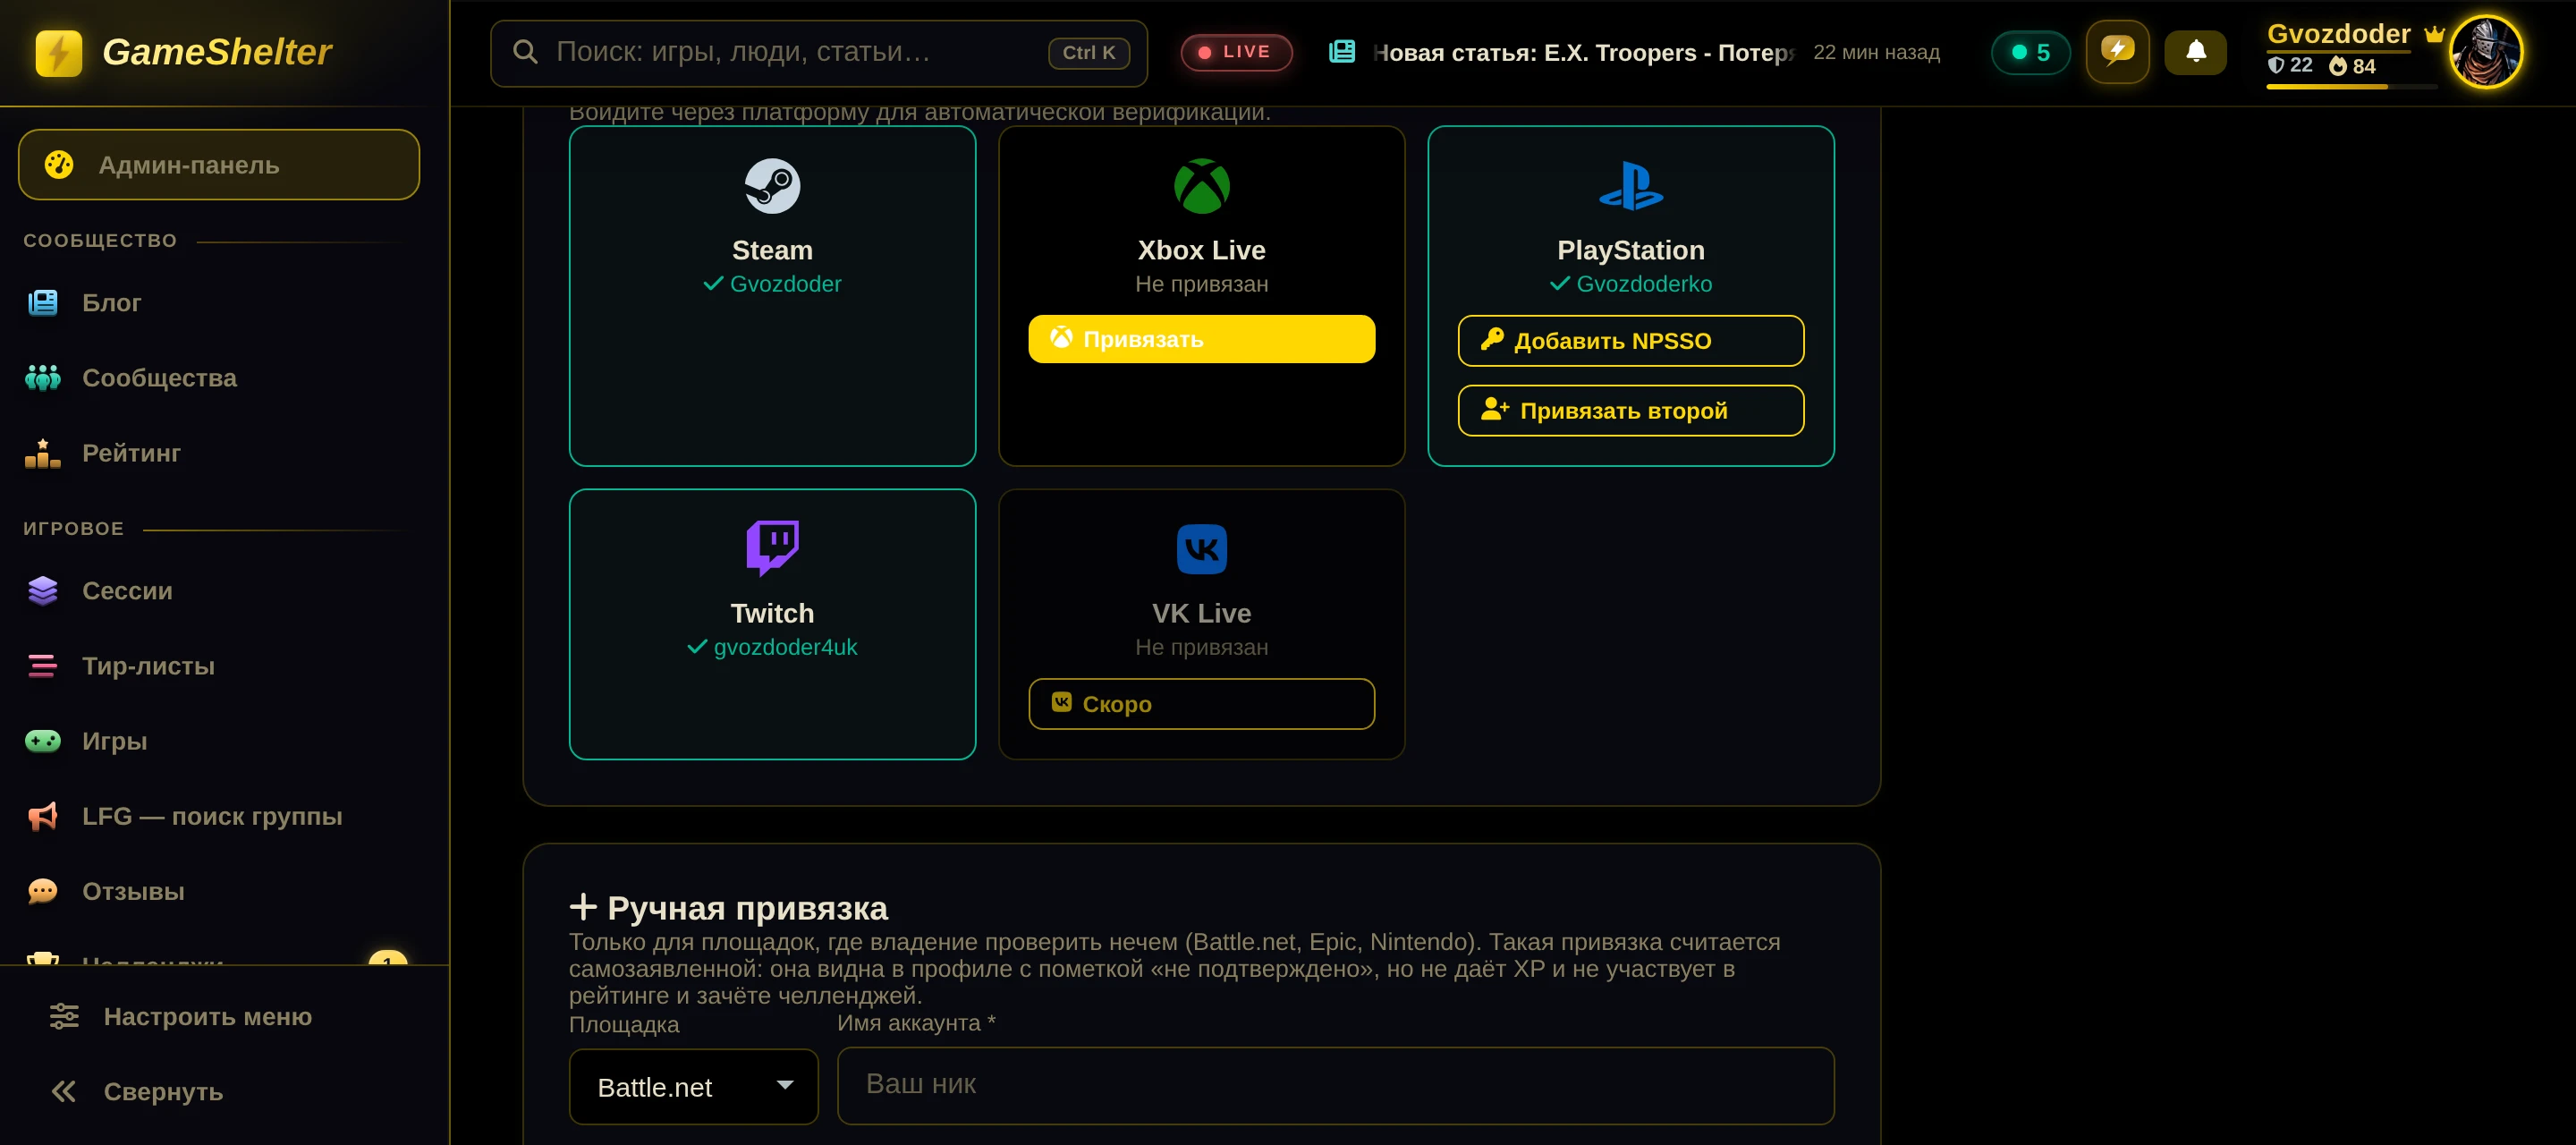Click the Xbox logo icon
The height and width of the screenshot is (1145, 2576).
click(x=1201, y=186)
